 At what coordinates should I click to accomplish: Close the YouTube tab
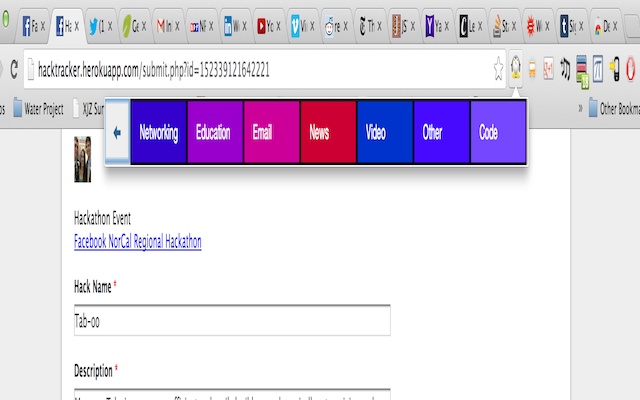pos(278,27)
